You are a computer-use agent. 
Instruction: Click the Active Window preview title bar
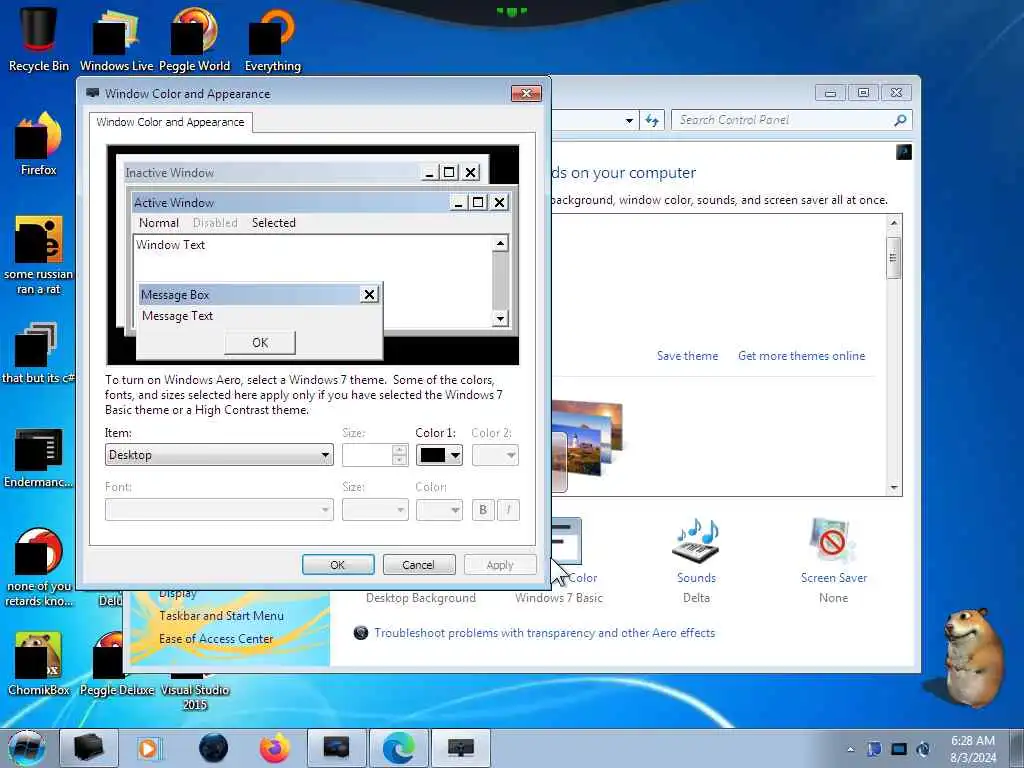coord(291,202)
